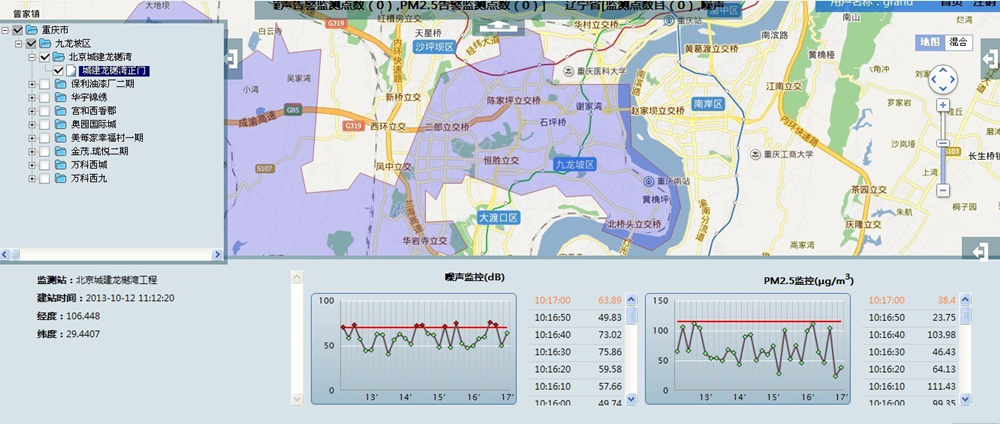Viewport: 1000px width, 424px height.
Task: Collapse the left tree panel with the exit arrow icon
Action: [x=232, y=59]
